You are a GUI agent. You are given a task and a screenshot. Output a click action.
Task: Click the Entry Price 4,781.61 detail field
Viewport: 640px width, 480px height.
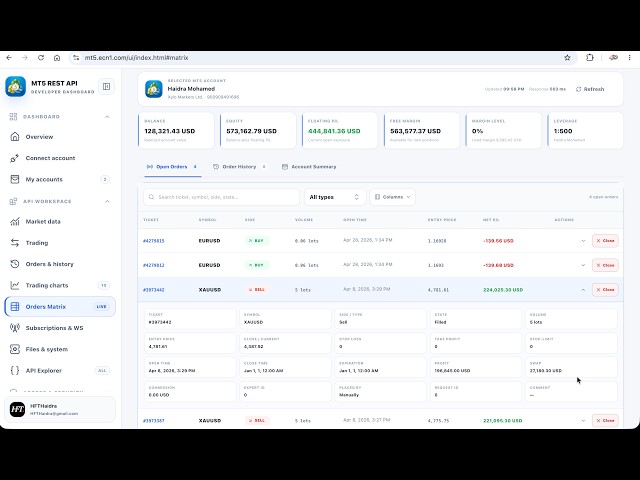190,343
